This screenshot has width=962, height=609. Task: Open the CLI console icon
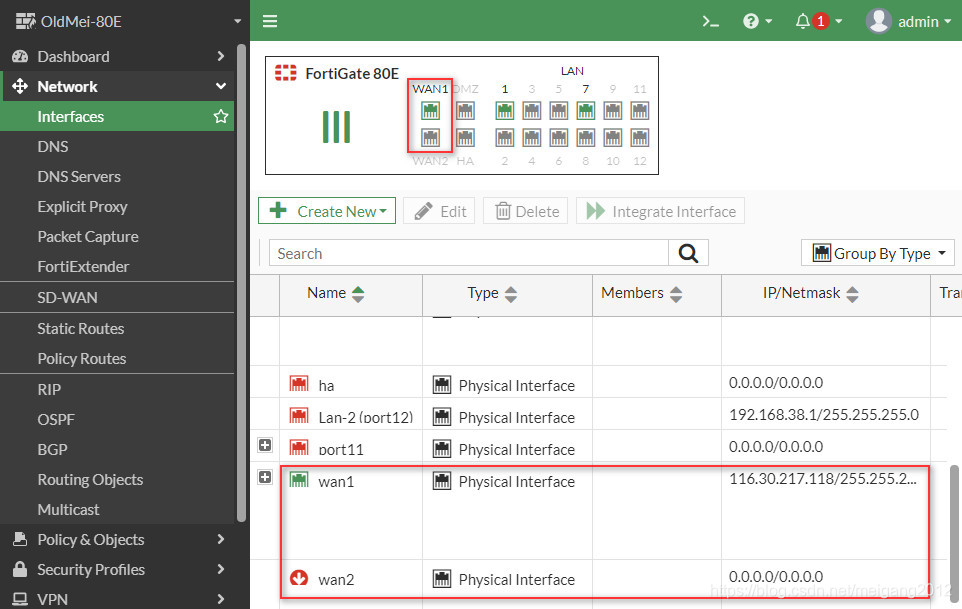tap(710, 21)
